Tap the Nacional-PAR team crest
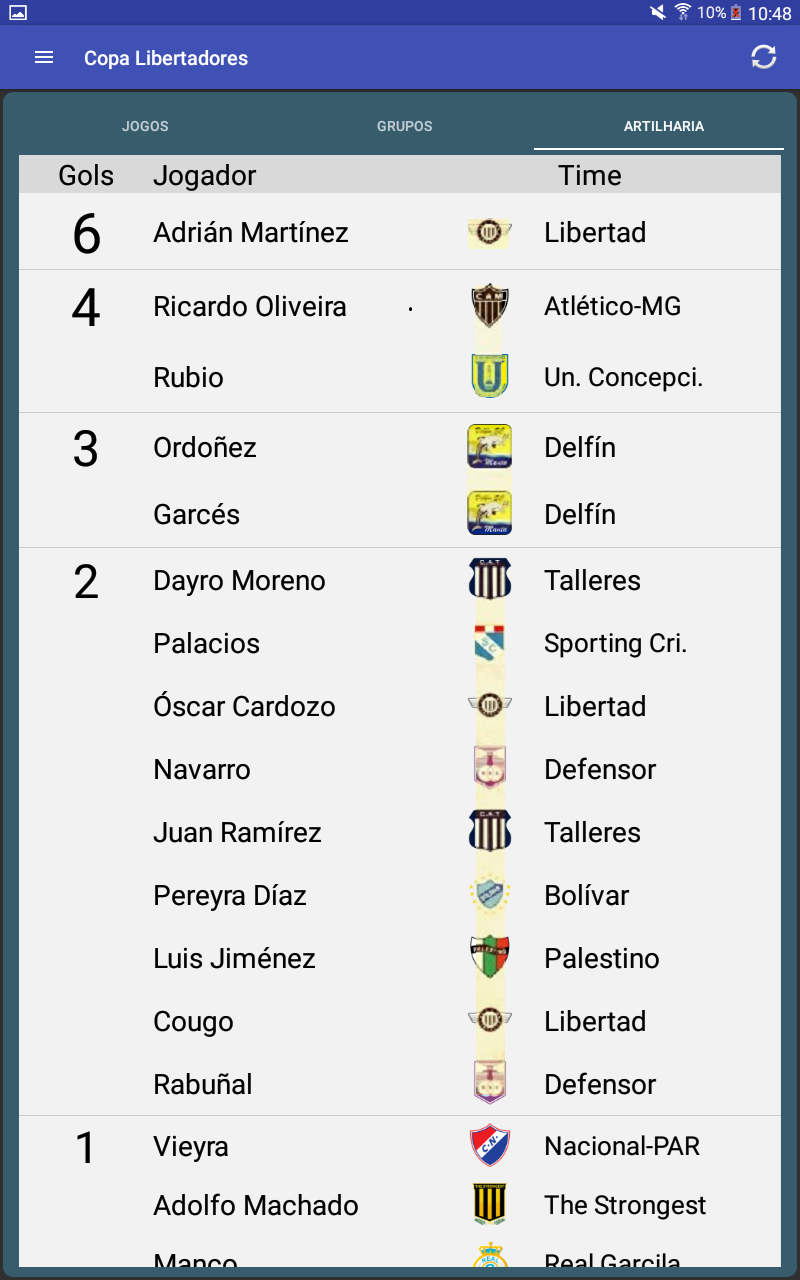The width and height of the screenshot is (800, 1280). click(x=490, y=1146)
